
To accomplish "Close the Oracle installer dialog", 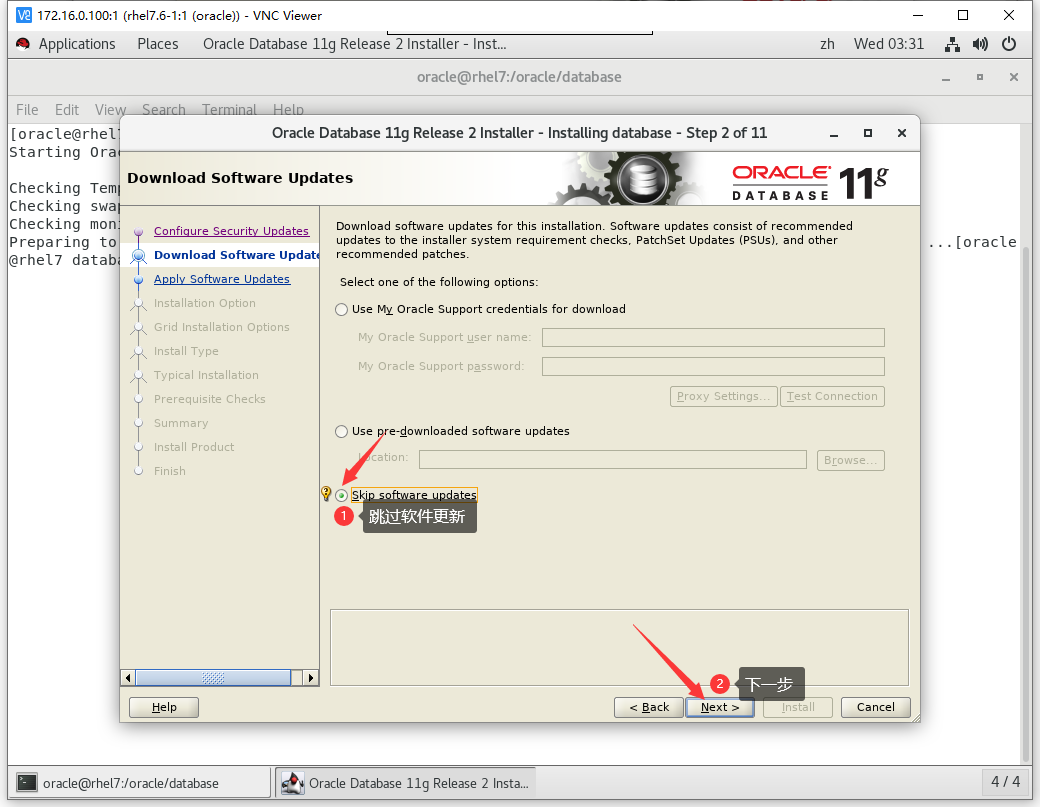I will click(901, 133).
